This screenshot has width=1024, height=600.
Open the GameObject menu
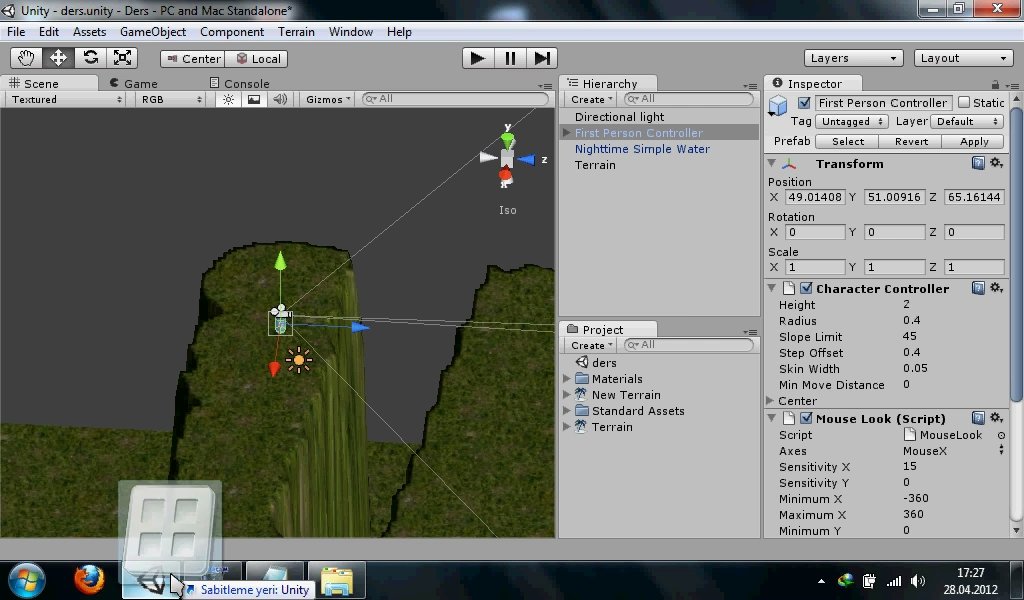point(153,32)
